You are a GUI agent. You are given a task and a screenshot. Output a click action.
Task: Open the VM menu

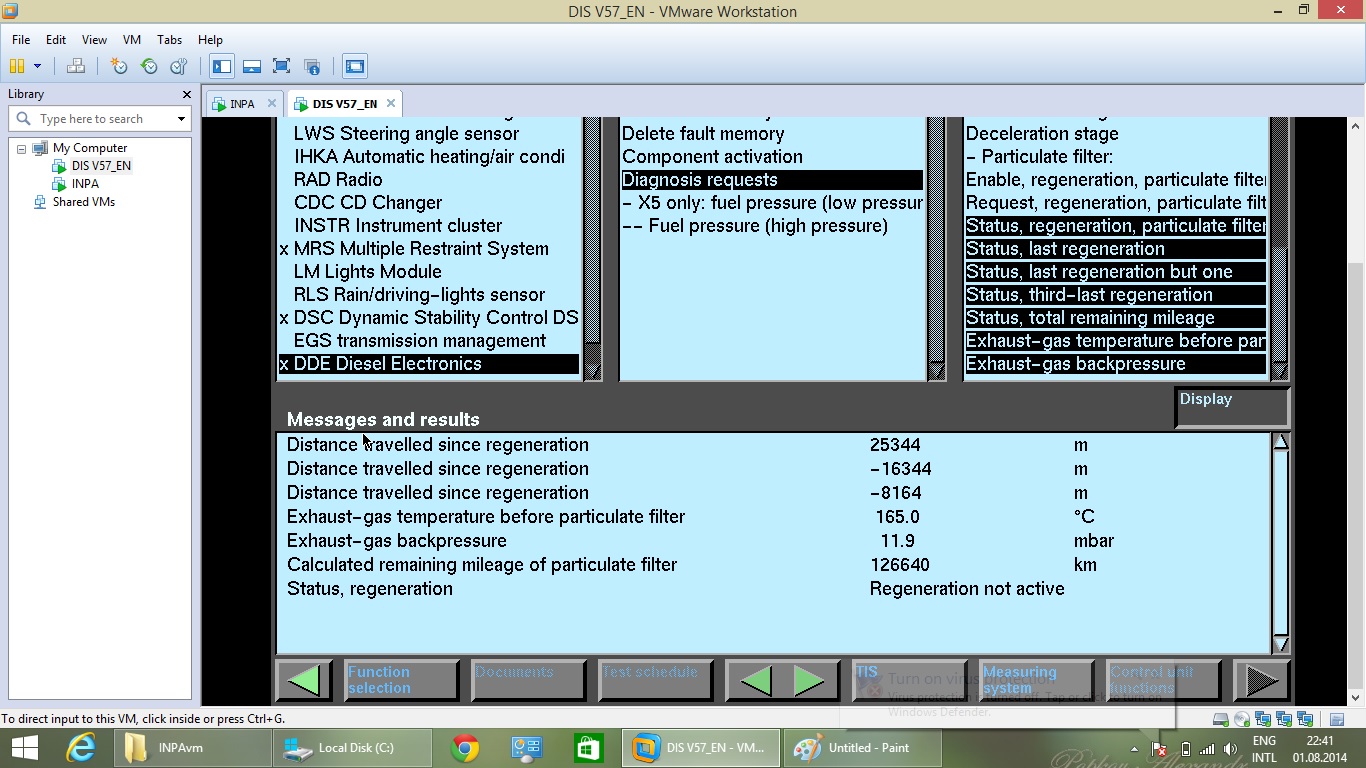coord(132,40)
